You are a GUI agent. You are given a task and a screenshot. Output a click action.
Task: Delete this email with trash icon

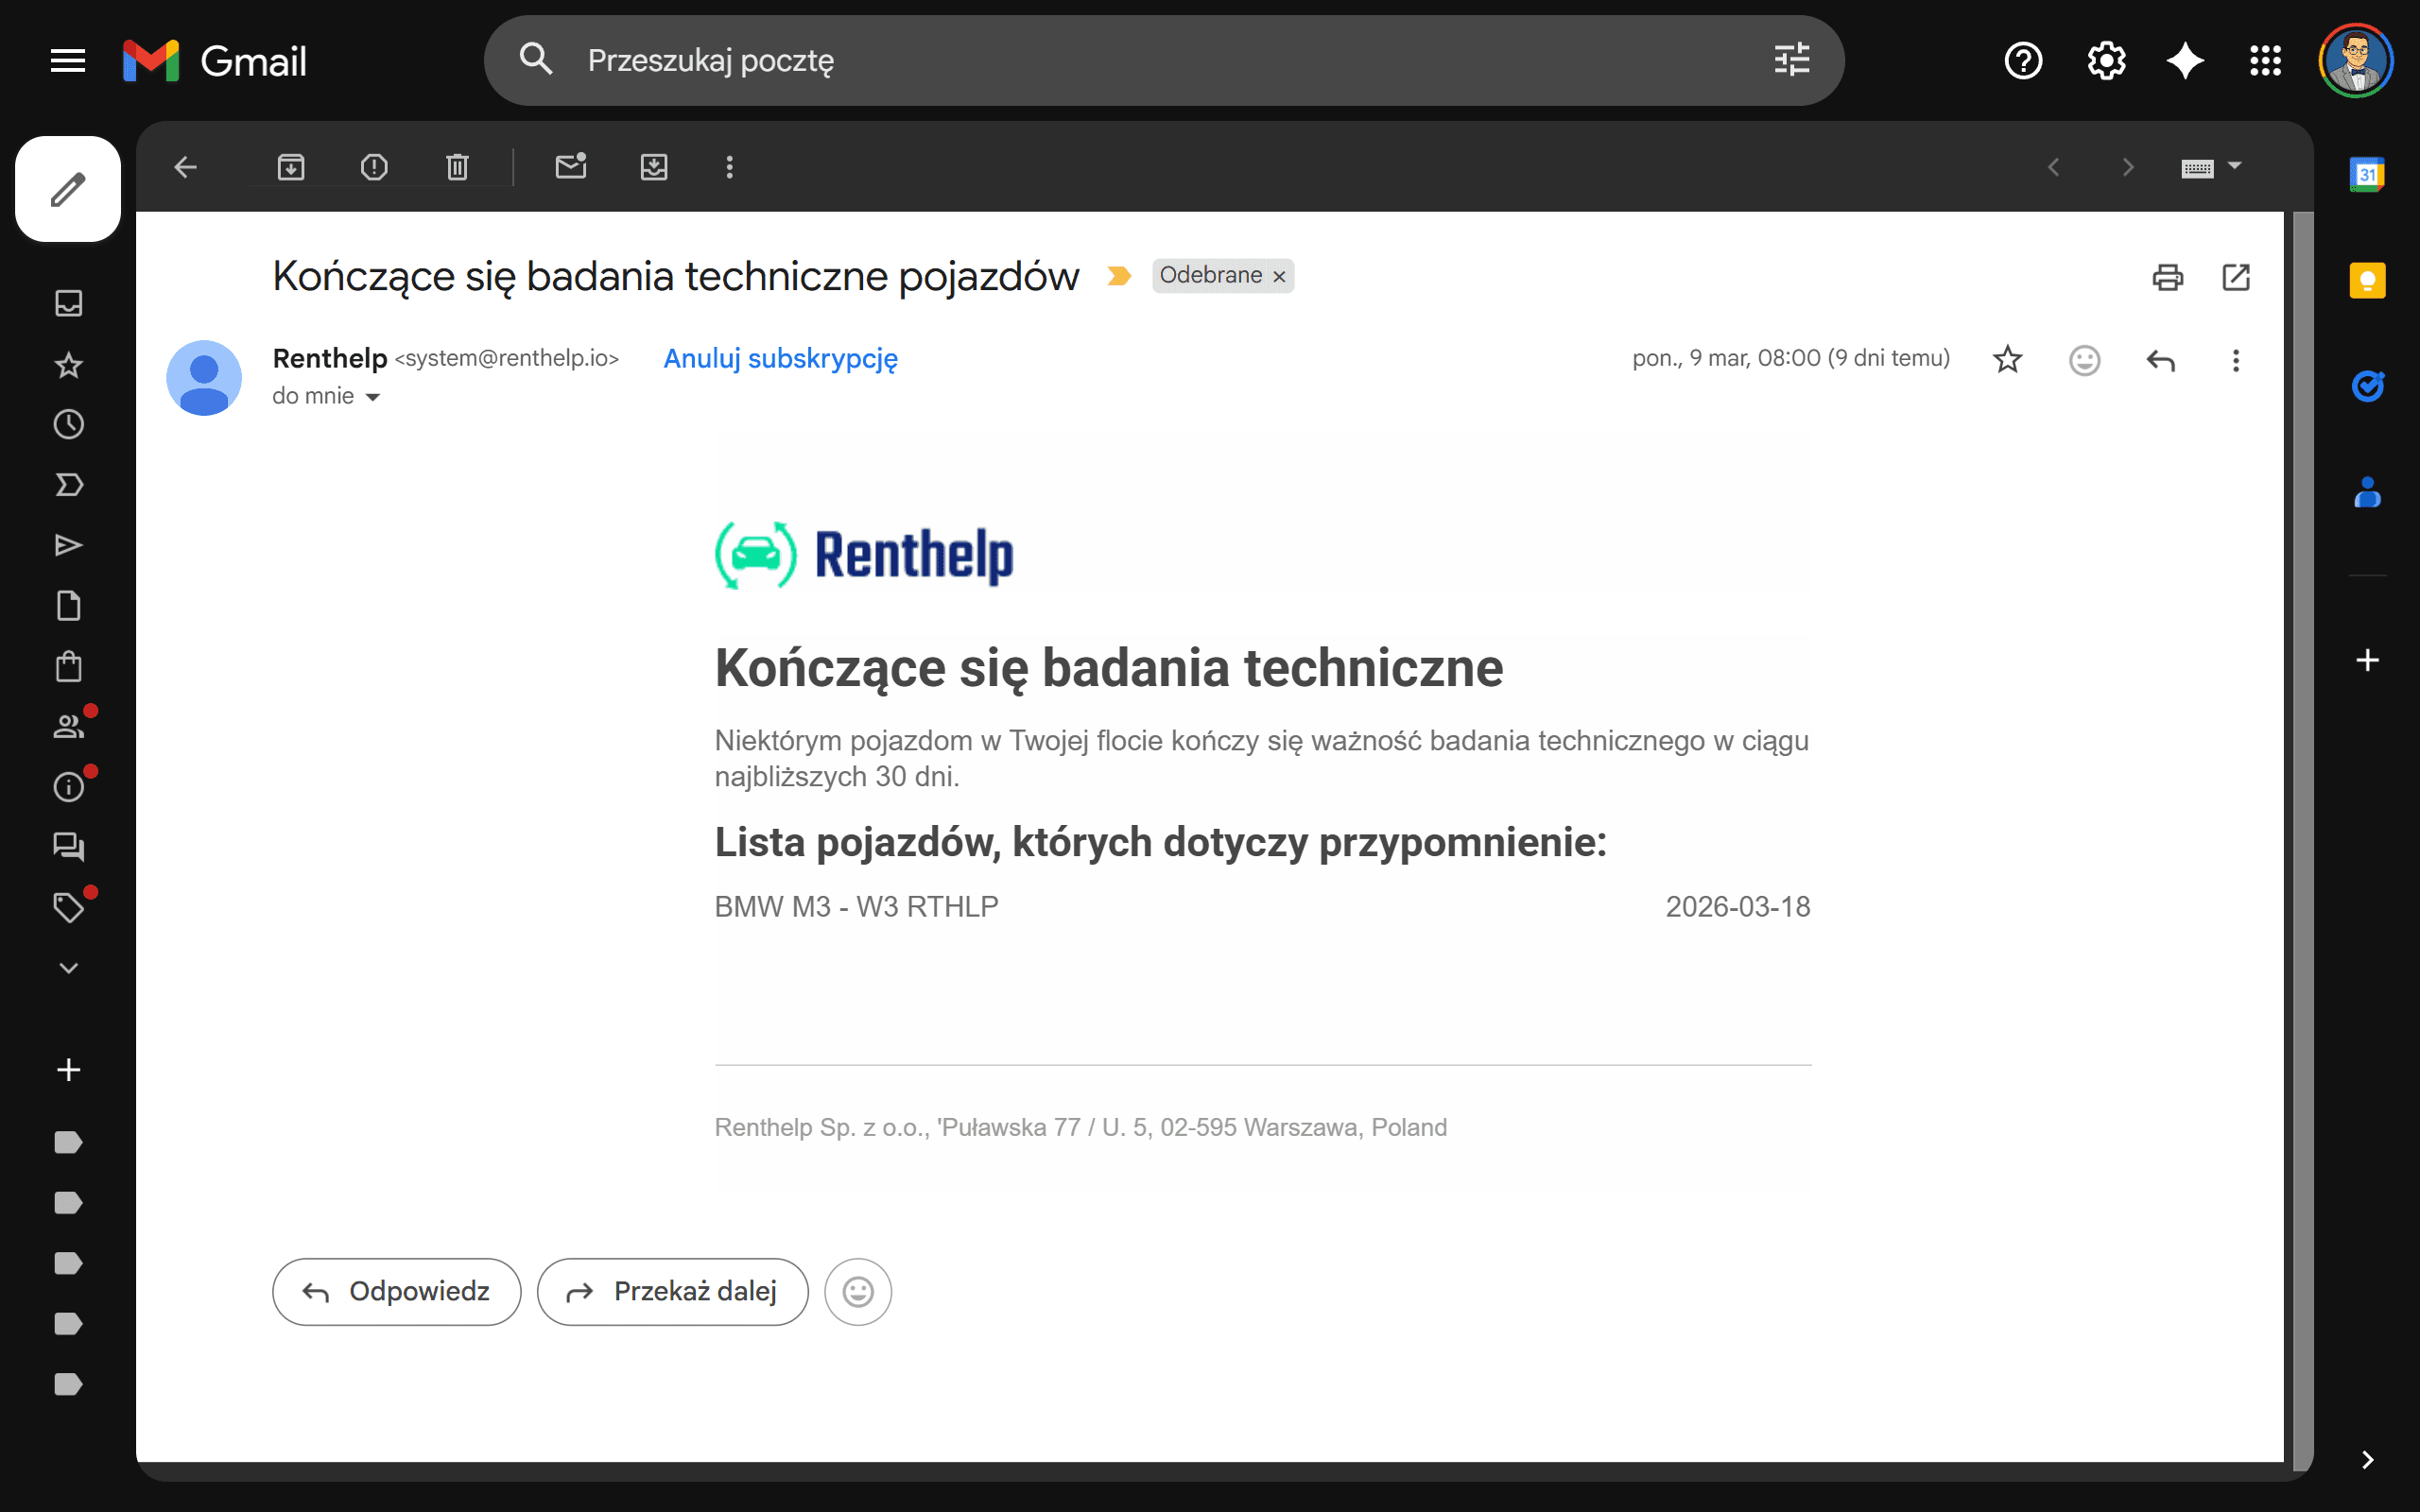click(x=457, y=167)
